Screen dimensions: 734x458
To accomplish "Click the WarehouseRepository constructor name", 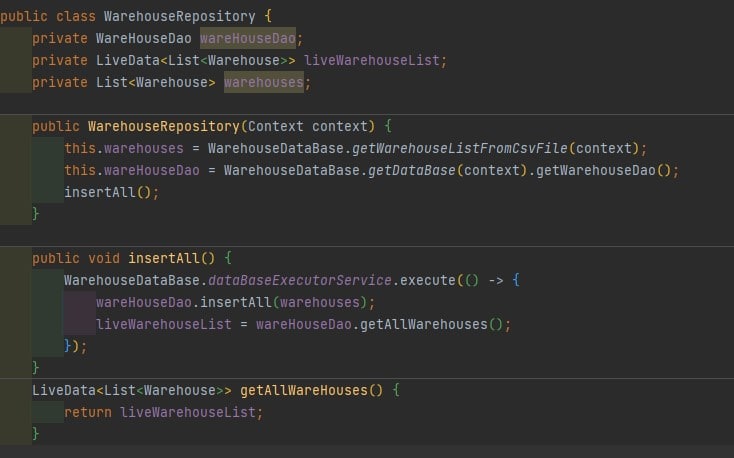I will [x=164, y=126].
